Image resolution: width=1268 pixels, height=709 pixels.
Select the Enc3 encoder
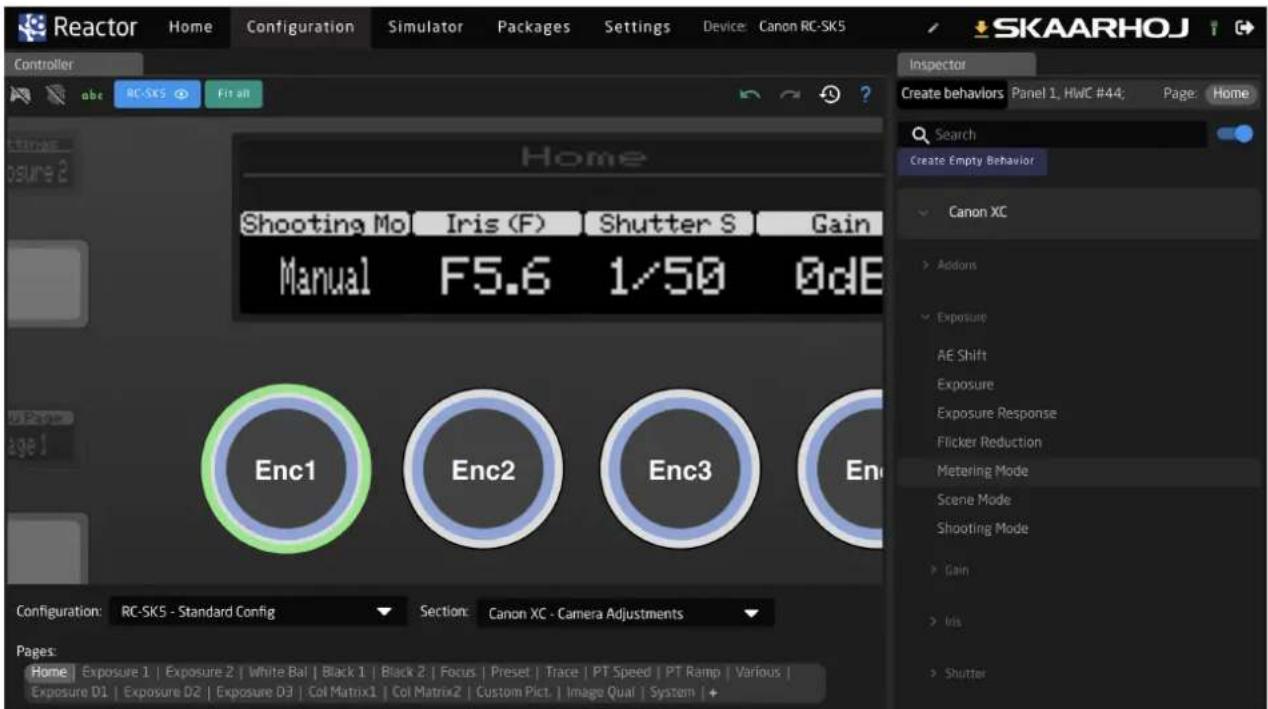[680, 471]
